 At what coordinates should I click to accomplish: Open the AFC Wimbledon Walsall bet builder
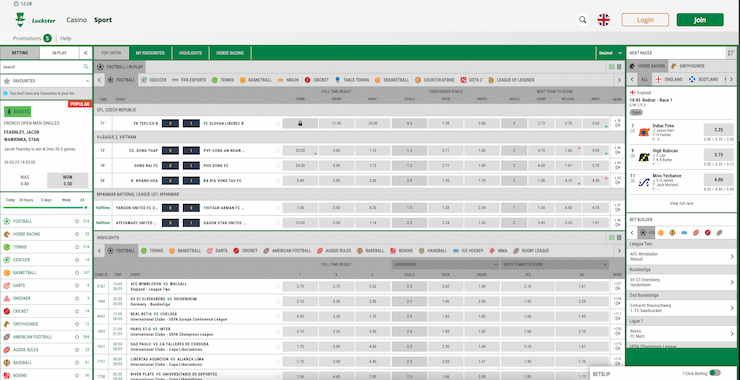coord(681,256)
